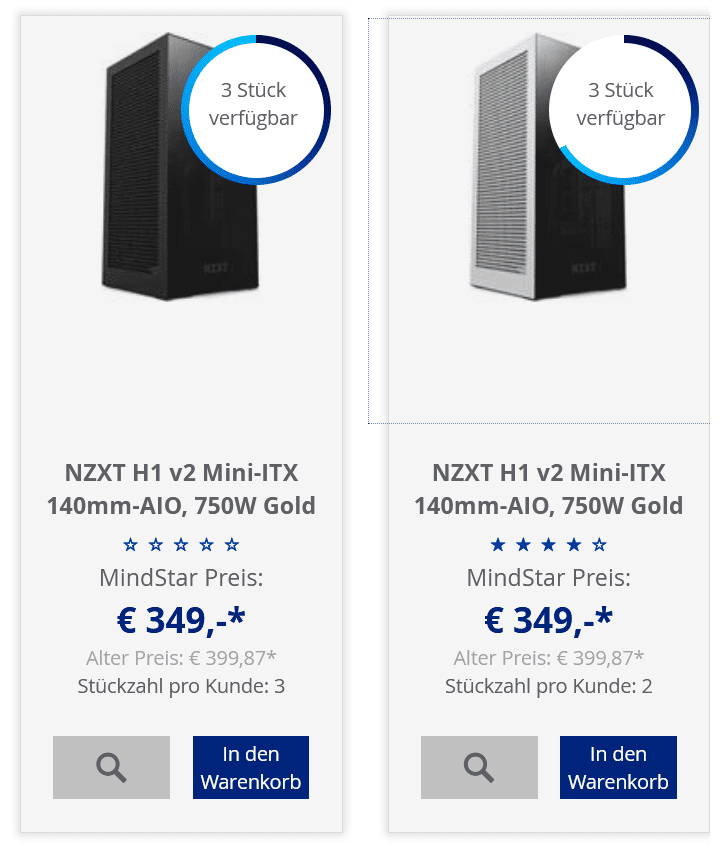Click 'Stückzahl pro Kunde: 2' on right product
Image resolution: width=723 pixels, height=844 pixels.
[549, 686]
